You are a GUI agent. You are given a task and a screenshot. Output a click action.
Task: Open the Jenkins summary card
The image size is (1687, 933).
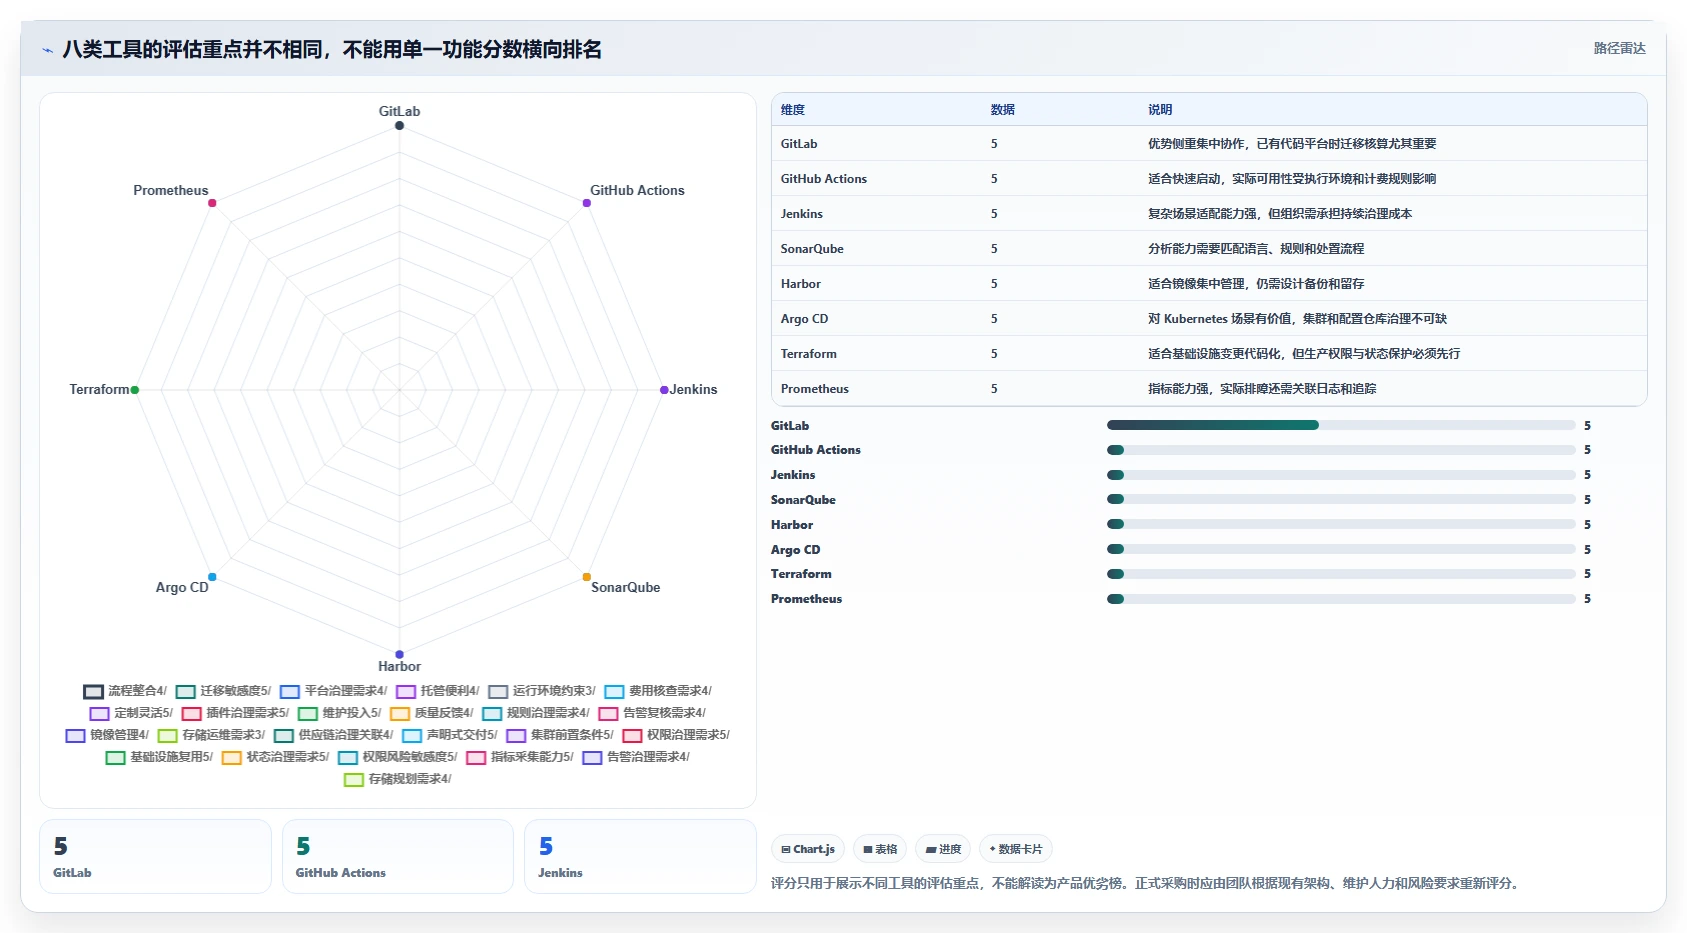point(640,856)
